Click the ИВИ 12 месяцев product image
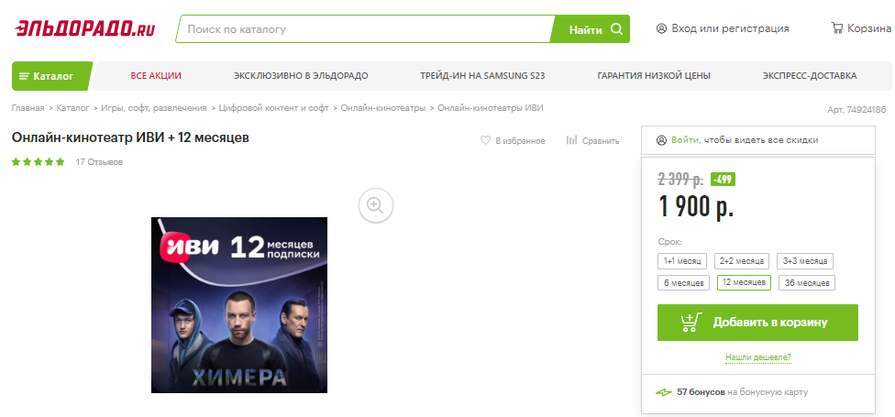 [239, 305]
